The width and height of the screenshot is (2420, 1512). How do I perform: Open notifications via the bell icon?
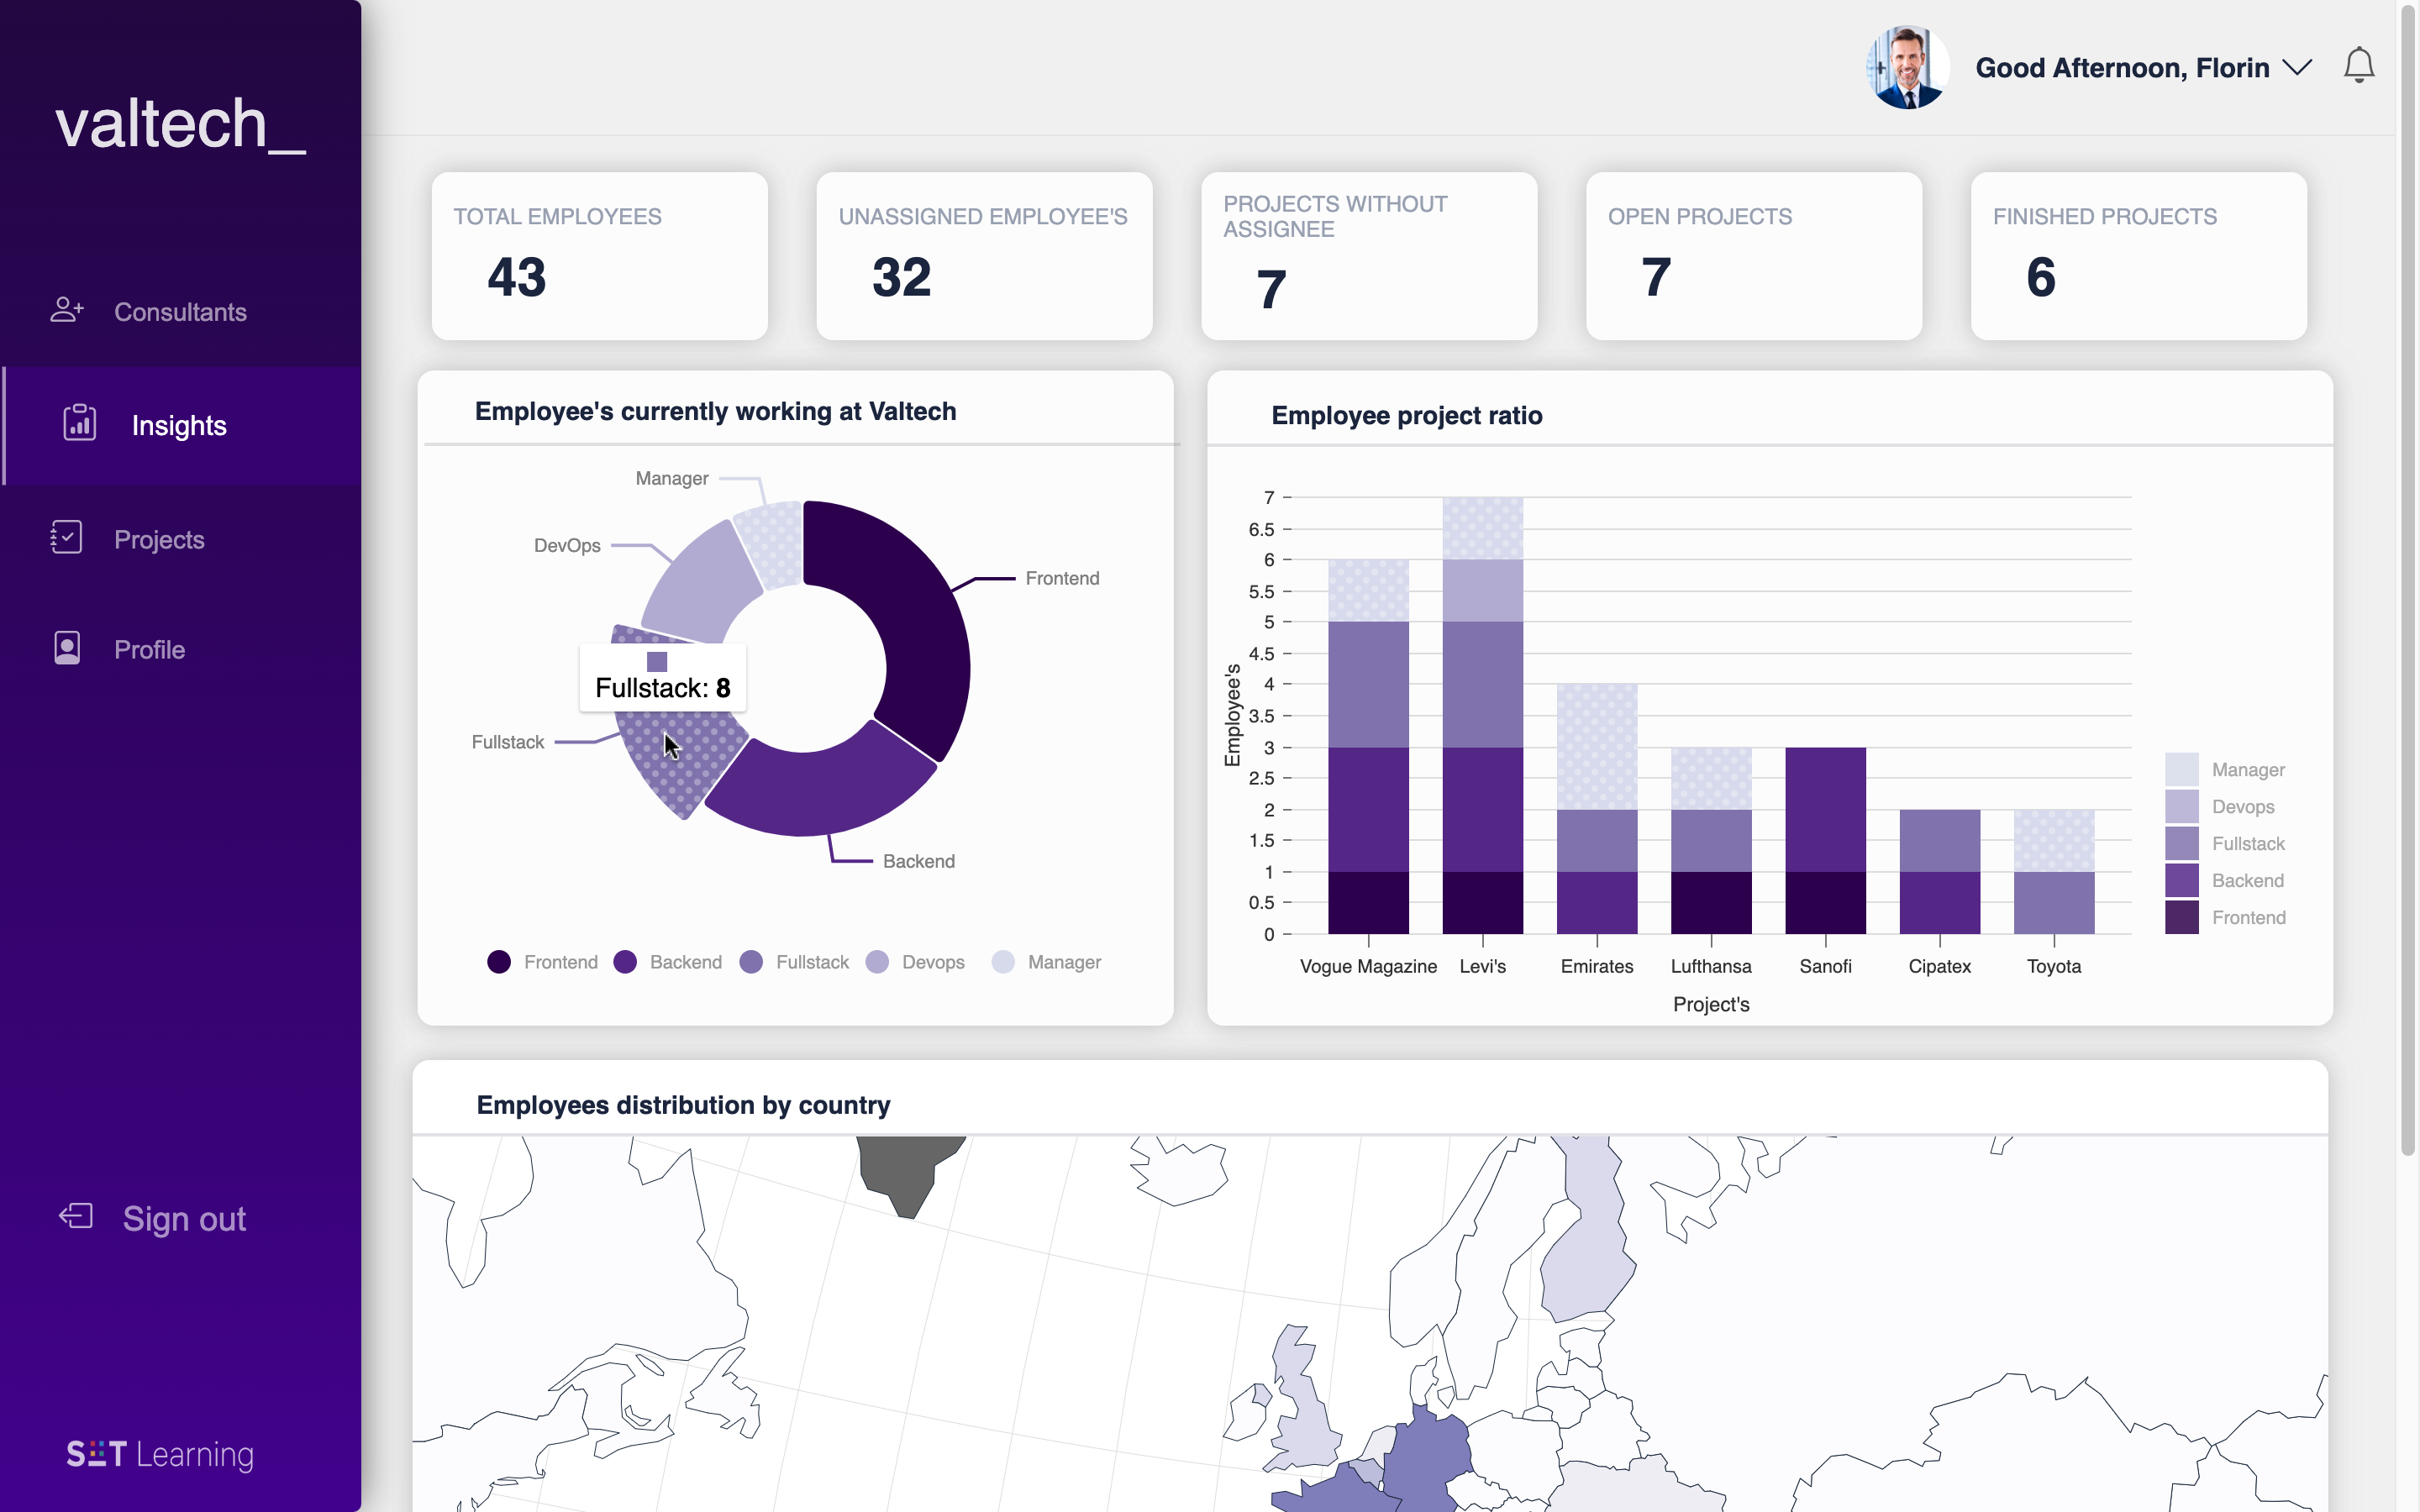tap(2360, 64)
